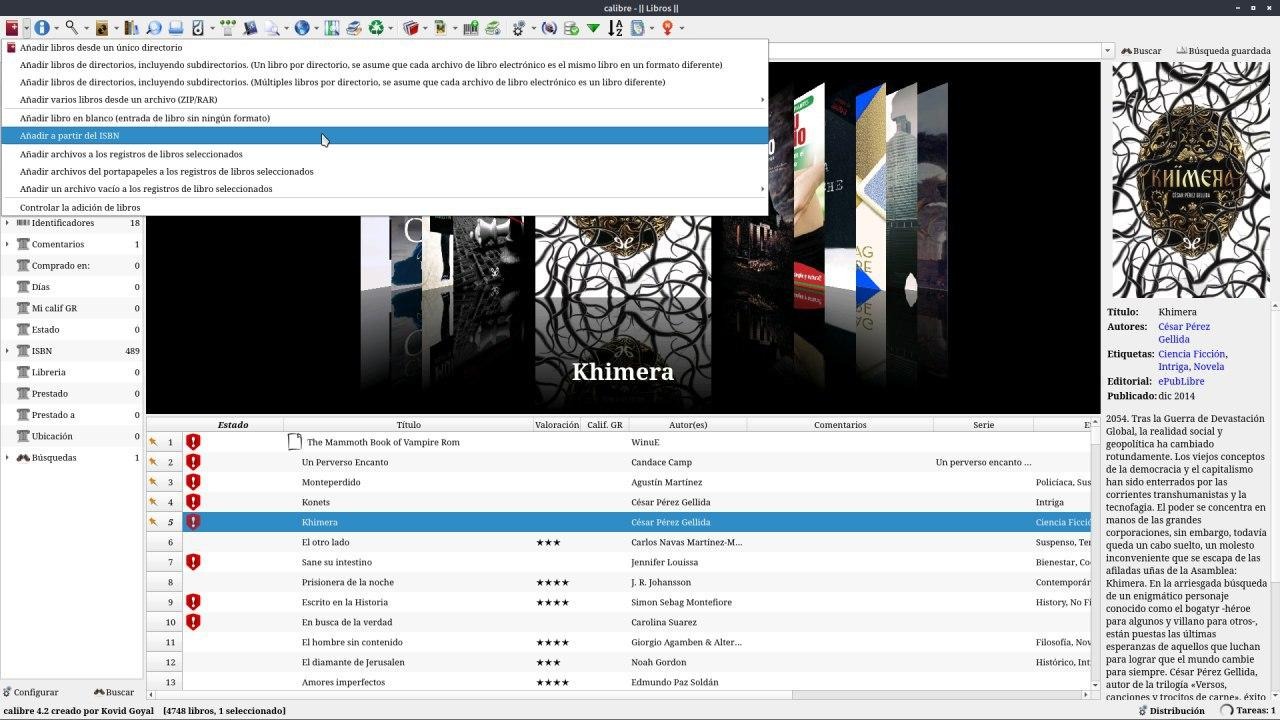Viewport: 1280px width, 720px height.
Task: Select Controlar la adición de libros
Action: pyautogui.click(x=385, y=208)
